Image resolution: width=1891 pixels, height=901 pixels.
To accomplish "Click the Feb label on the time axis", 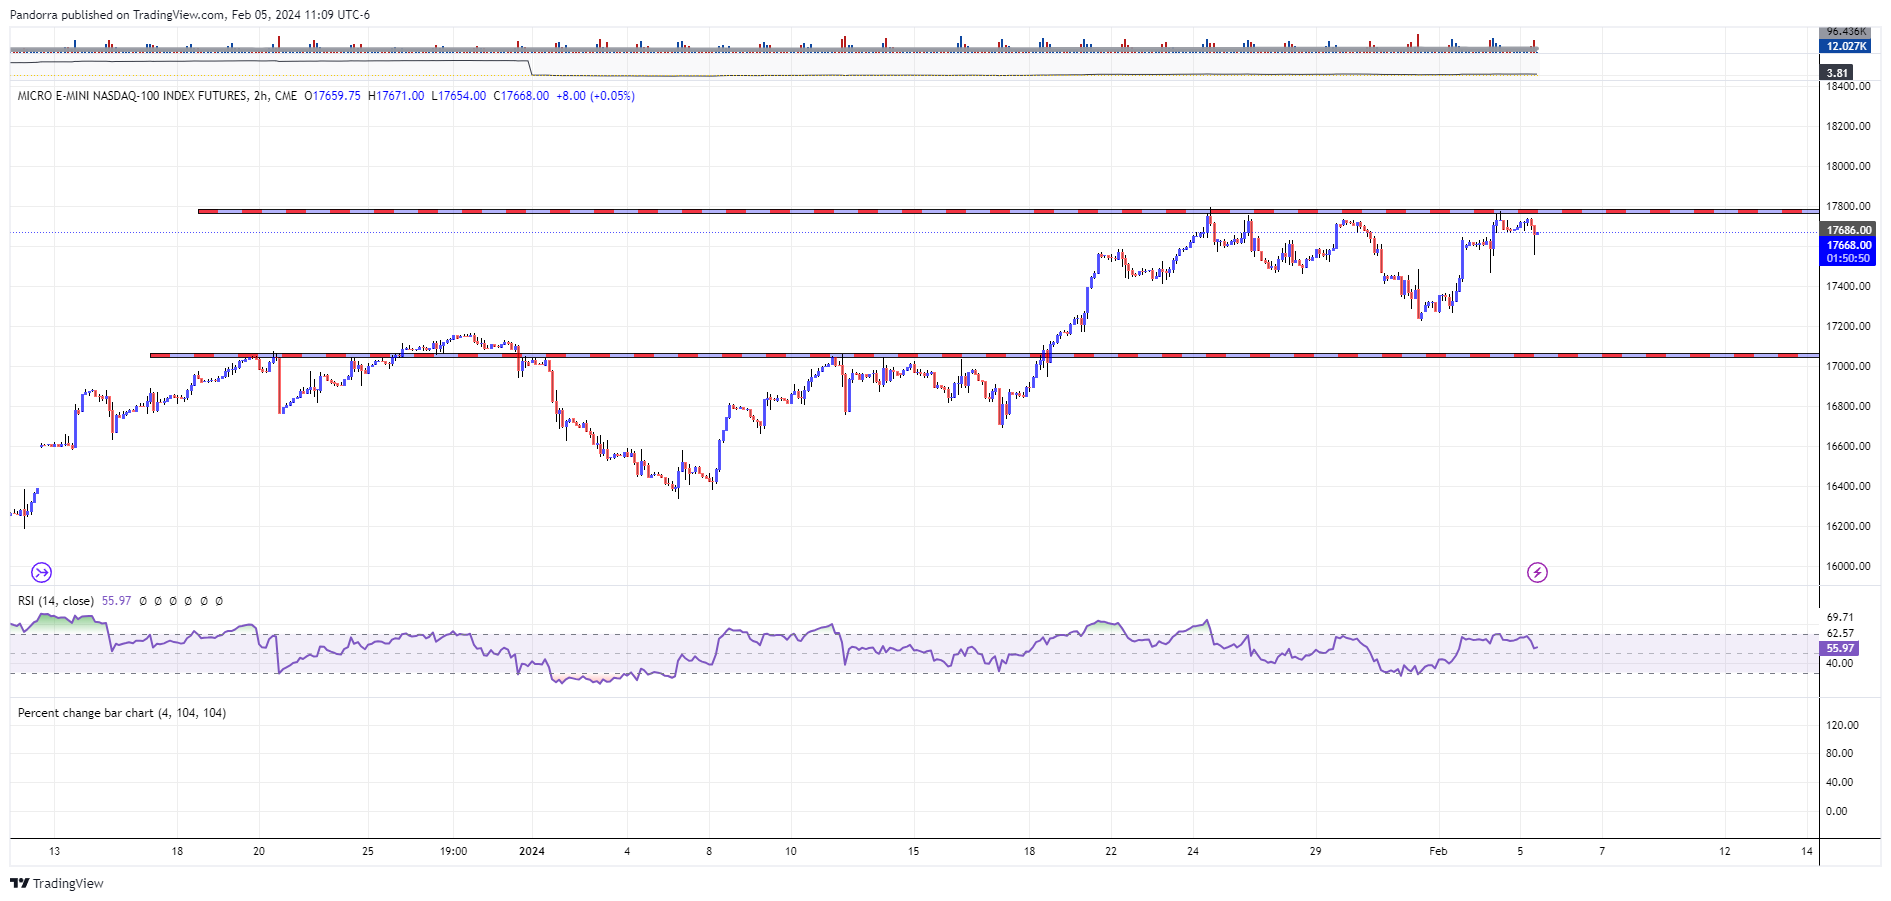I will [x=1438, y=851].
